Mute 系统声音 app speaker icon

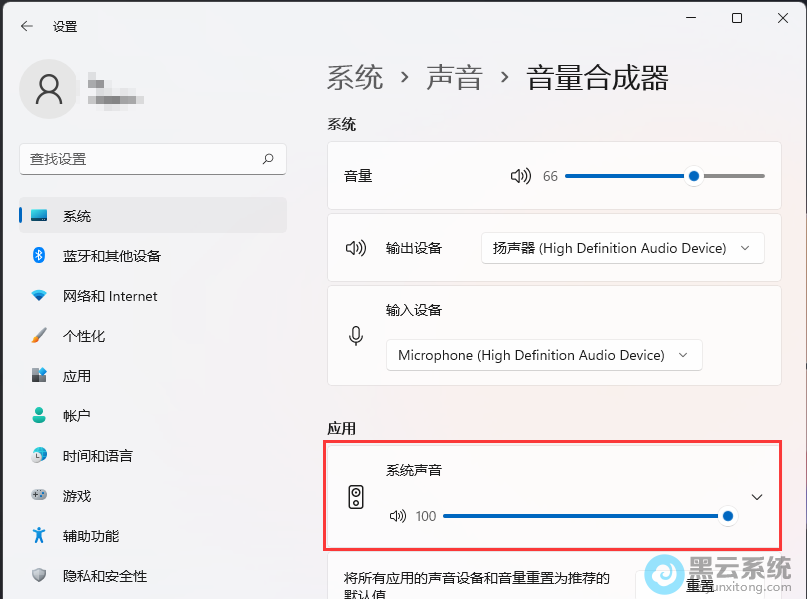398,516
